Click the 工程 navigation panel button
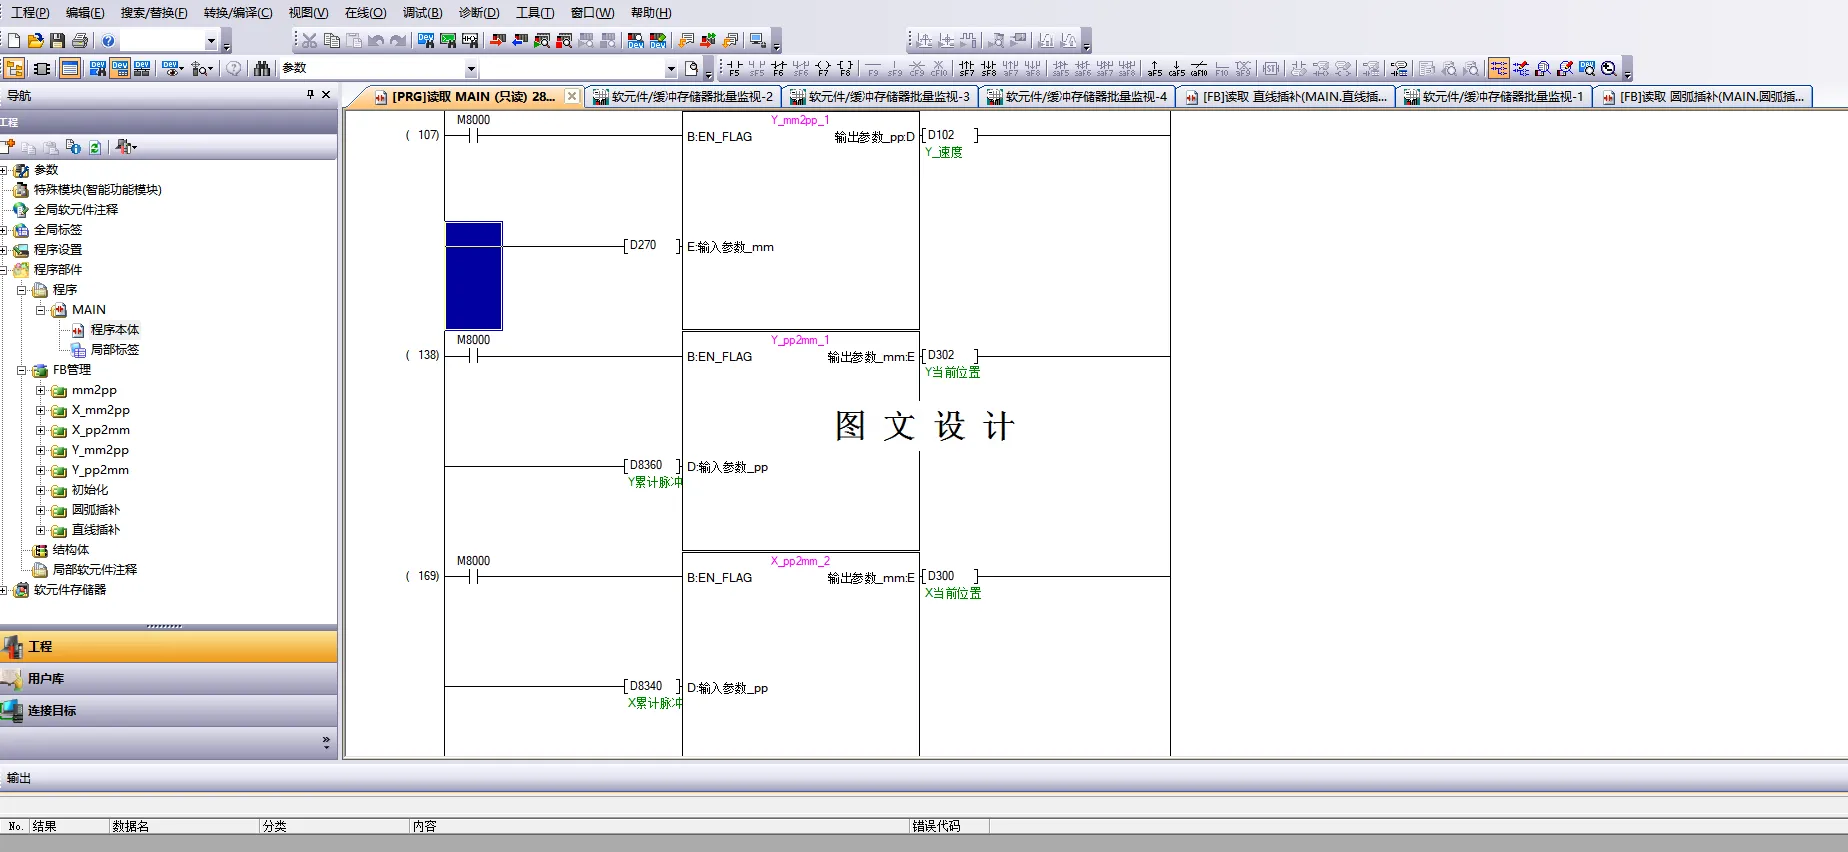 168,647
